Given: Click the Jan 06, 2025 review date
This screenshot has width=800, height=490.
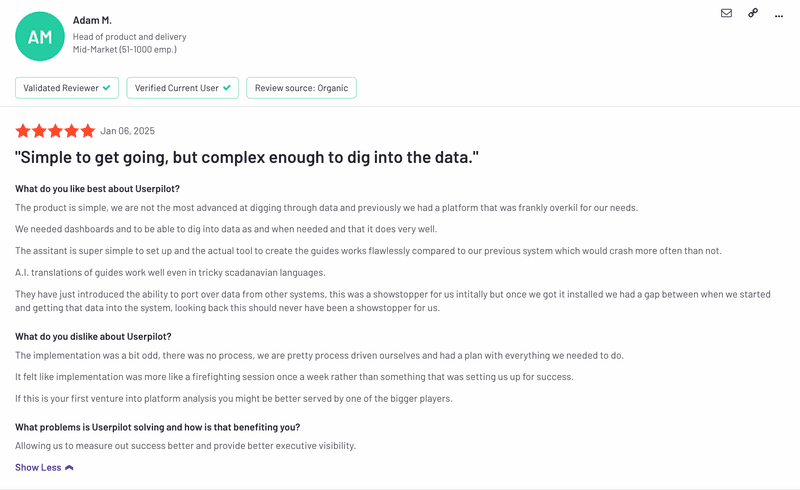Looking at the screenshot, I should click(128, 131).
